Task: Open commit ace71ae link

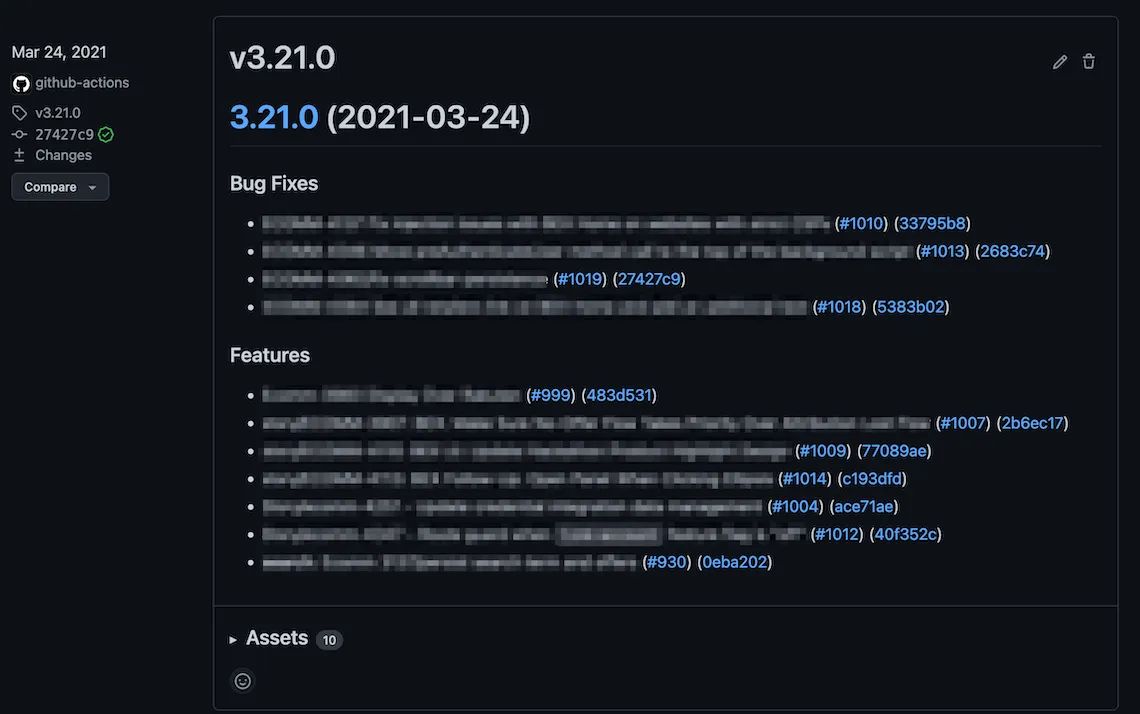Action: pyautogui.click(x=861, y=506)
